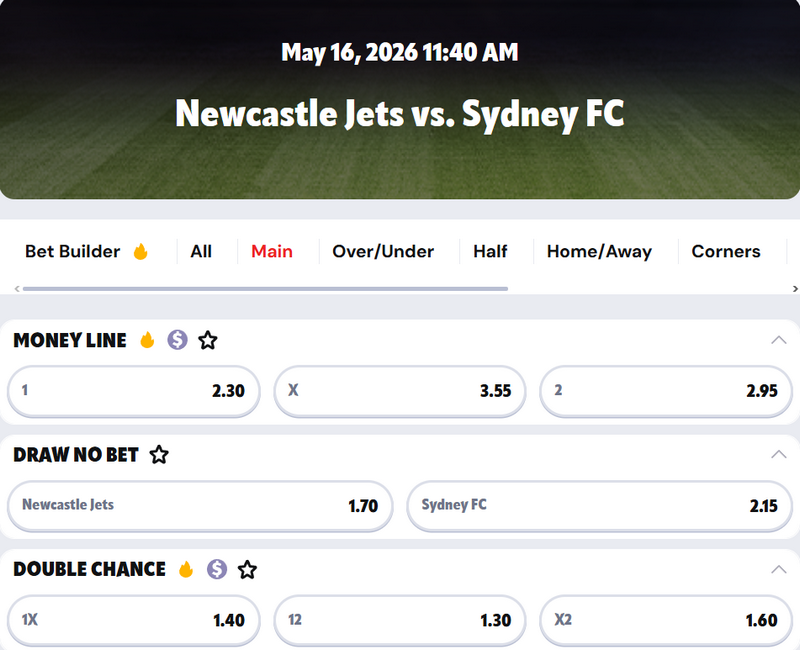Screen dimensions: 800x650
Task: Click the Double Chance dollar cashout icon
Action: 217,569
